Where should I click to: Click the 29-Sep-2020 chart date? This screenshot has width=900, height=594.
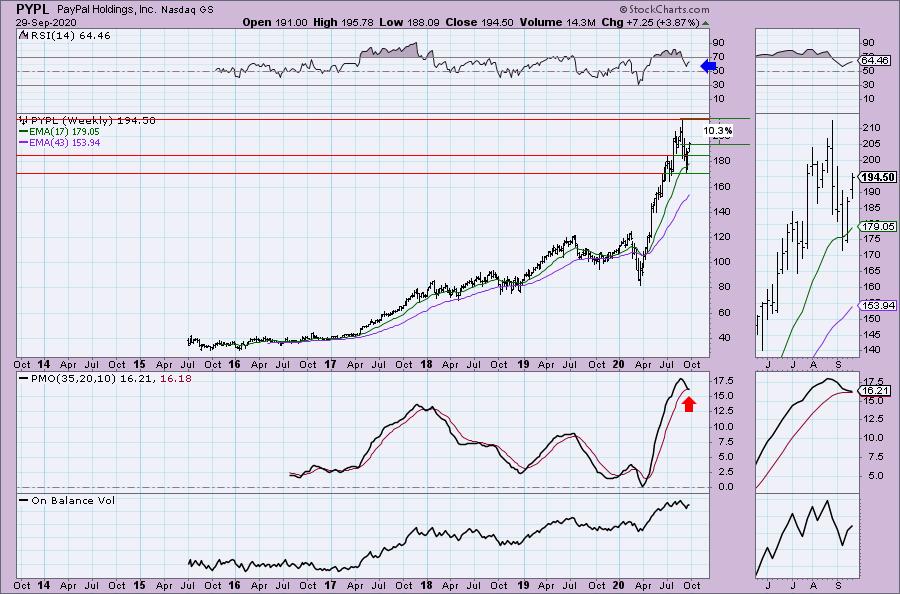tap(44, 22)
